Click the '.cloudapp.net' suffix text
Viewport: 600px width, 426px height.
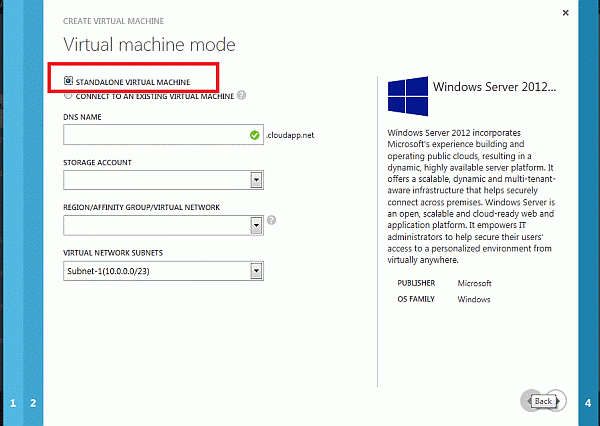[x=290, y=135]
